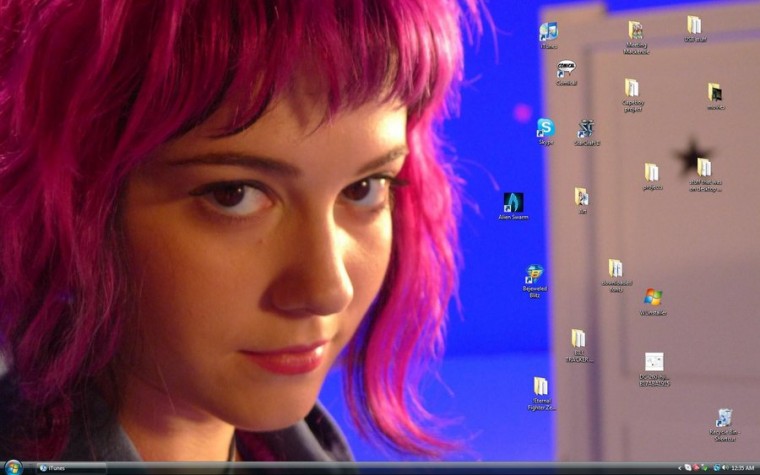
Task: Open the Windows Start menu orb
Action: pyautogui.click(x=13, y=468)
